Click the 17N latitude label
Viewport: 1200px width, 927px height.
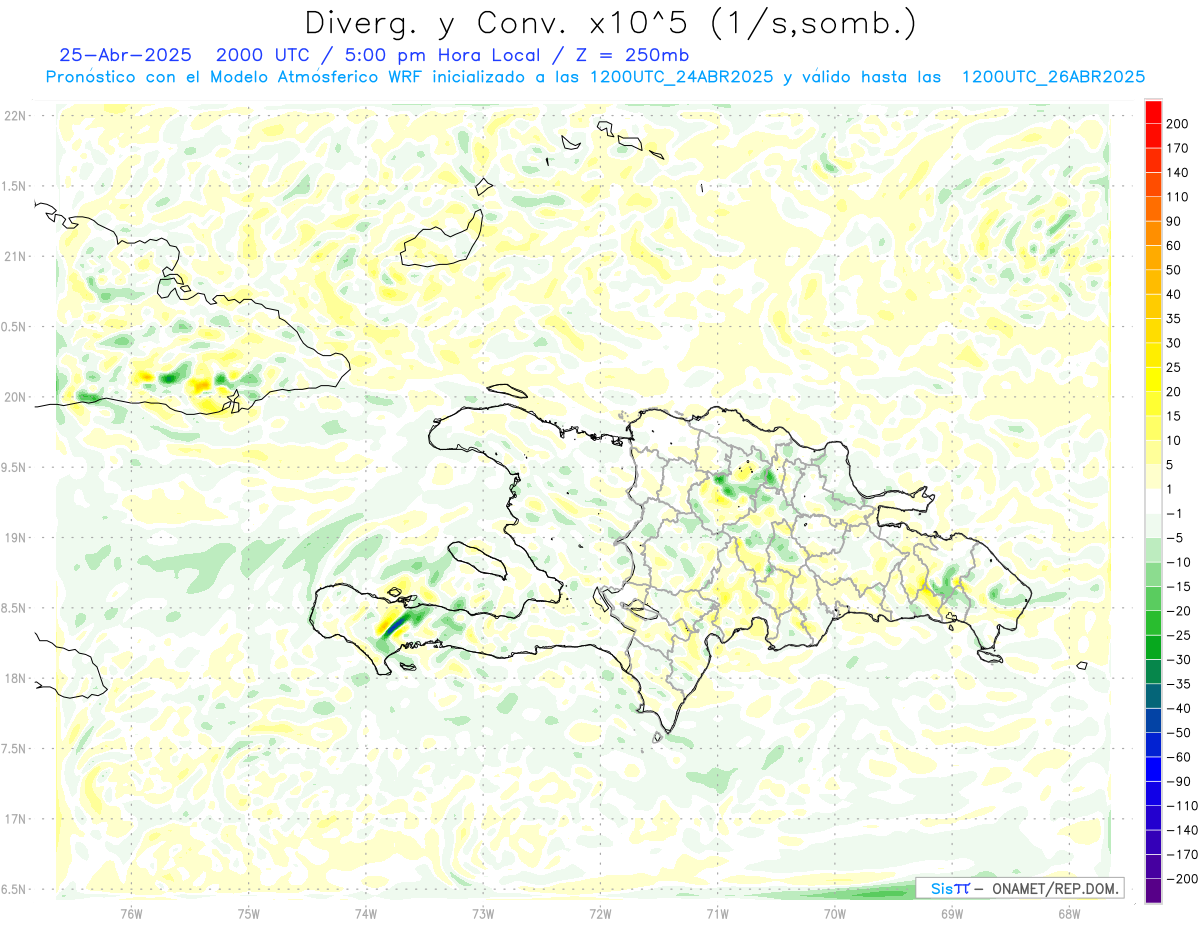14,819
